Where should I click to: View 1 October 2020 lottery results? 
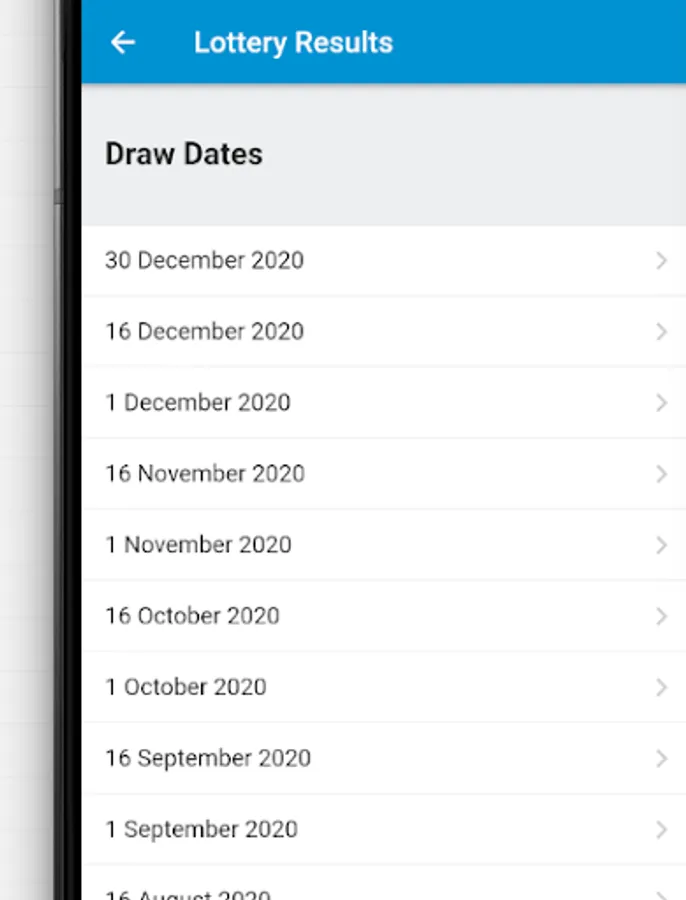[186, 687]
